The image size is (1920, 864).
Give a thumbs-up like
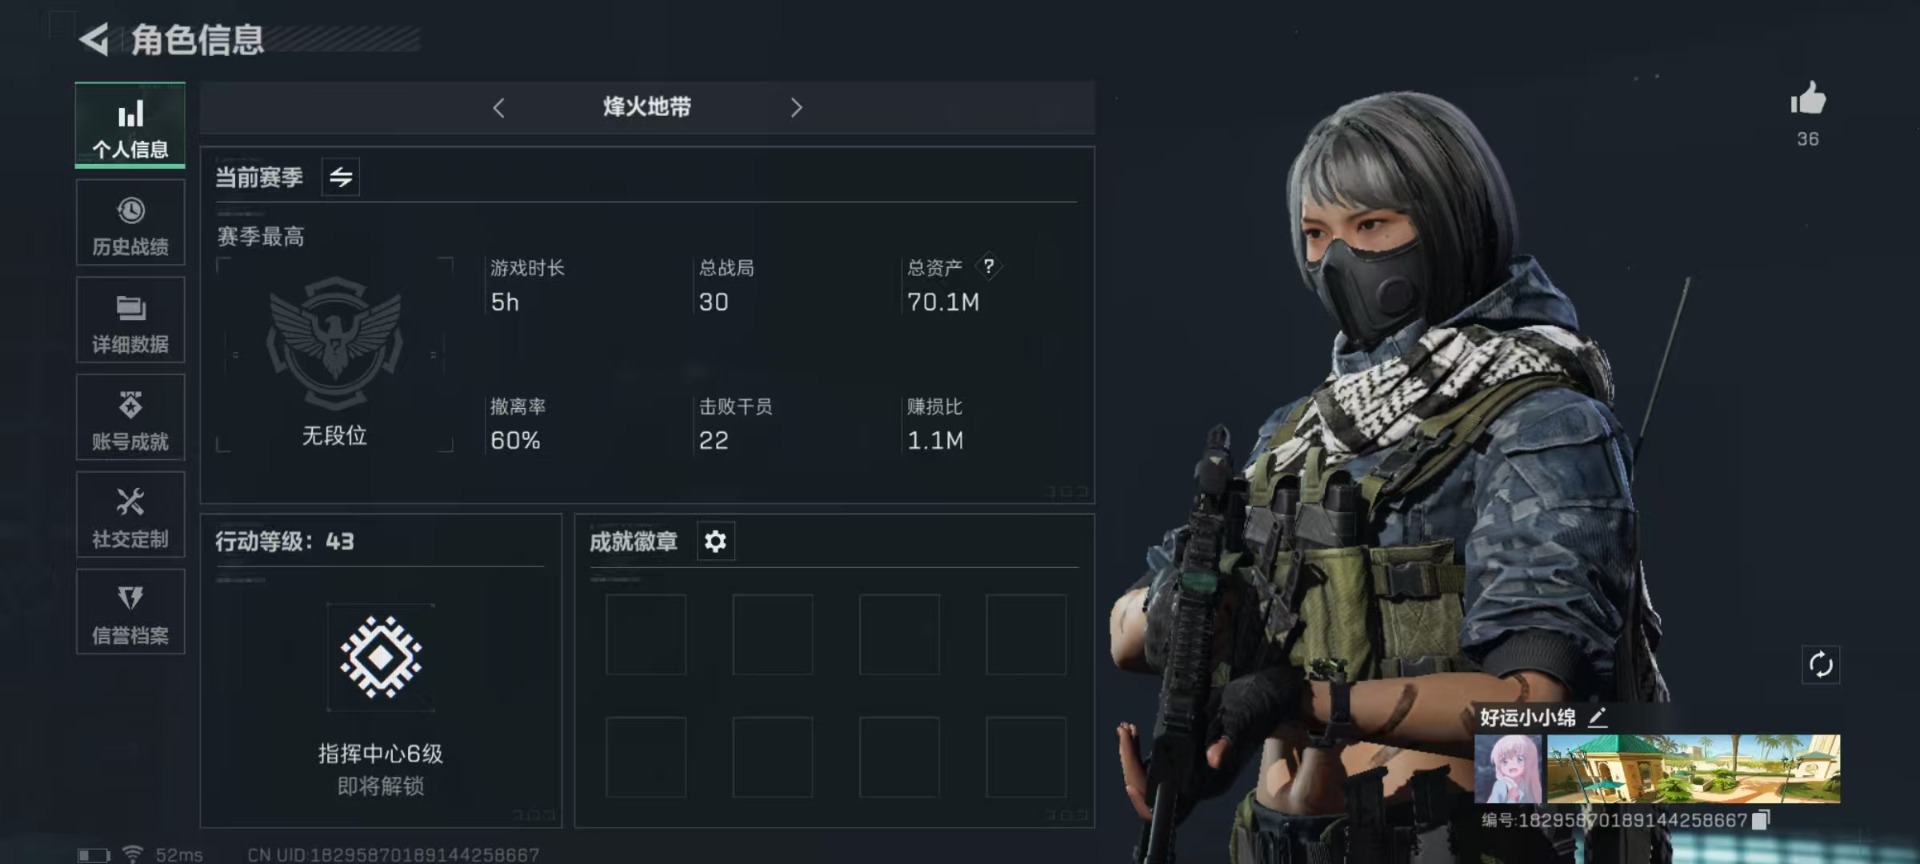pos(1807,100)
